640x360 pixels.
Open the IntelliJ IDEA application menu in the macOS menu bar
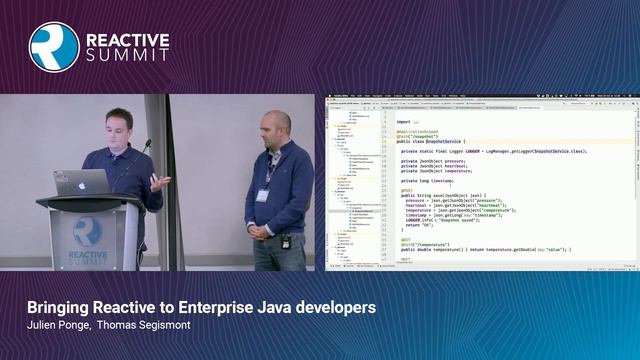point(341,96)
